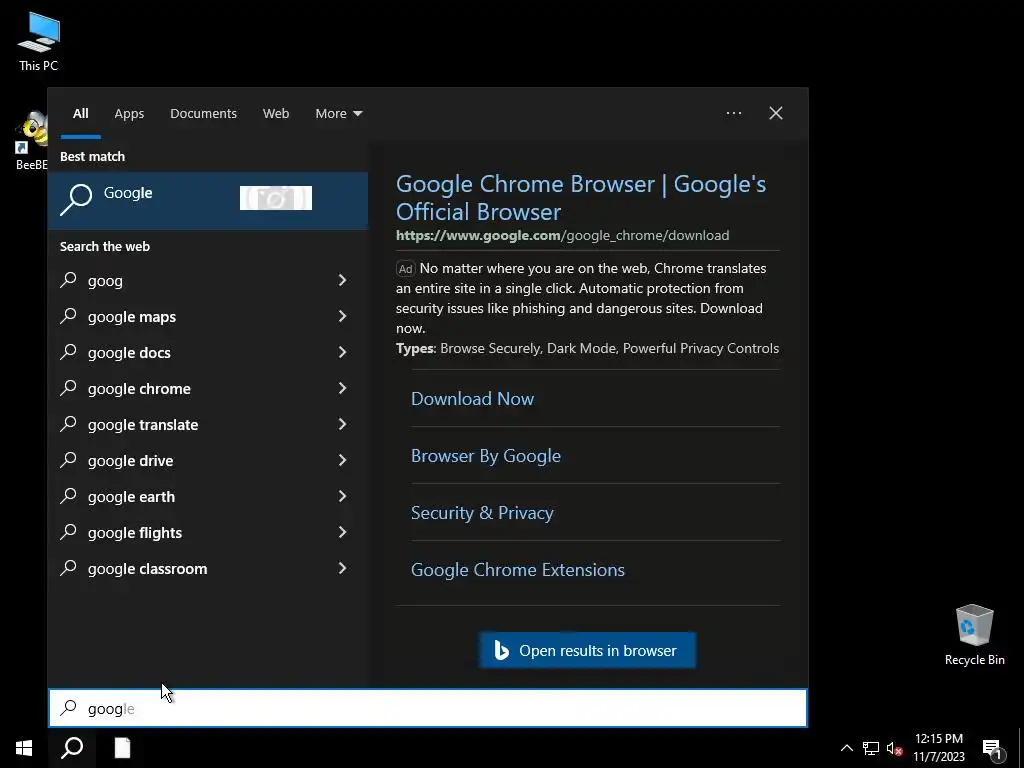This screenshot has height=768, width=1024.
Task: Click the Browser By Google link
Action: click(x=485, y=455)
